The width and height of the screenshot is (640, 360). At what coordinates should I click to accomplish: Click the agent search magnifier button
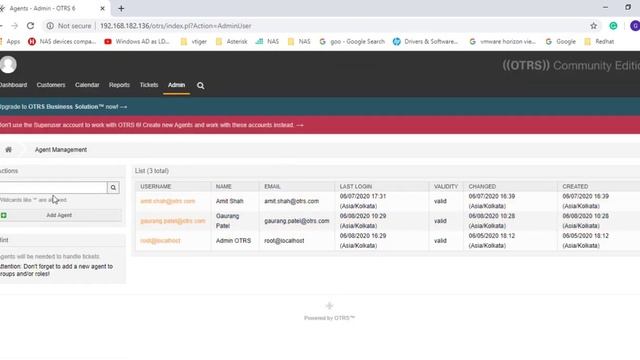[113, 187]
